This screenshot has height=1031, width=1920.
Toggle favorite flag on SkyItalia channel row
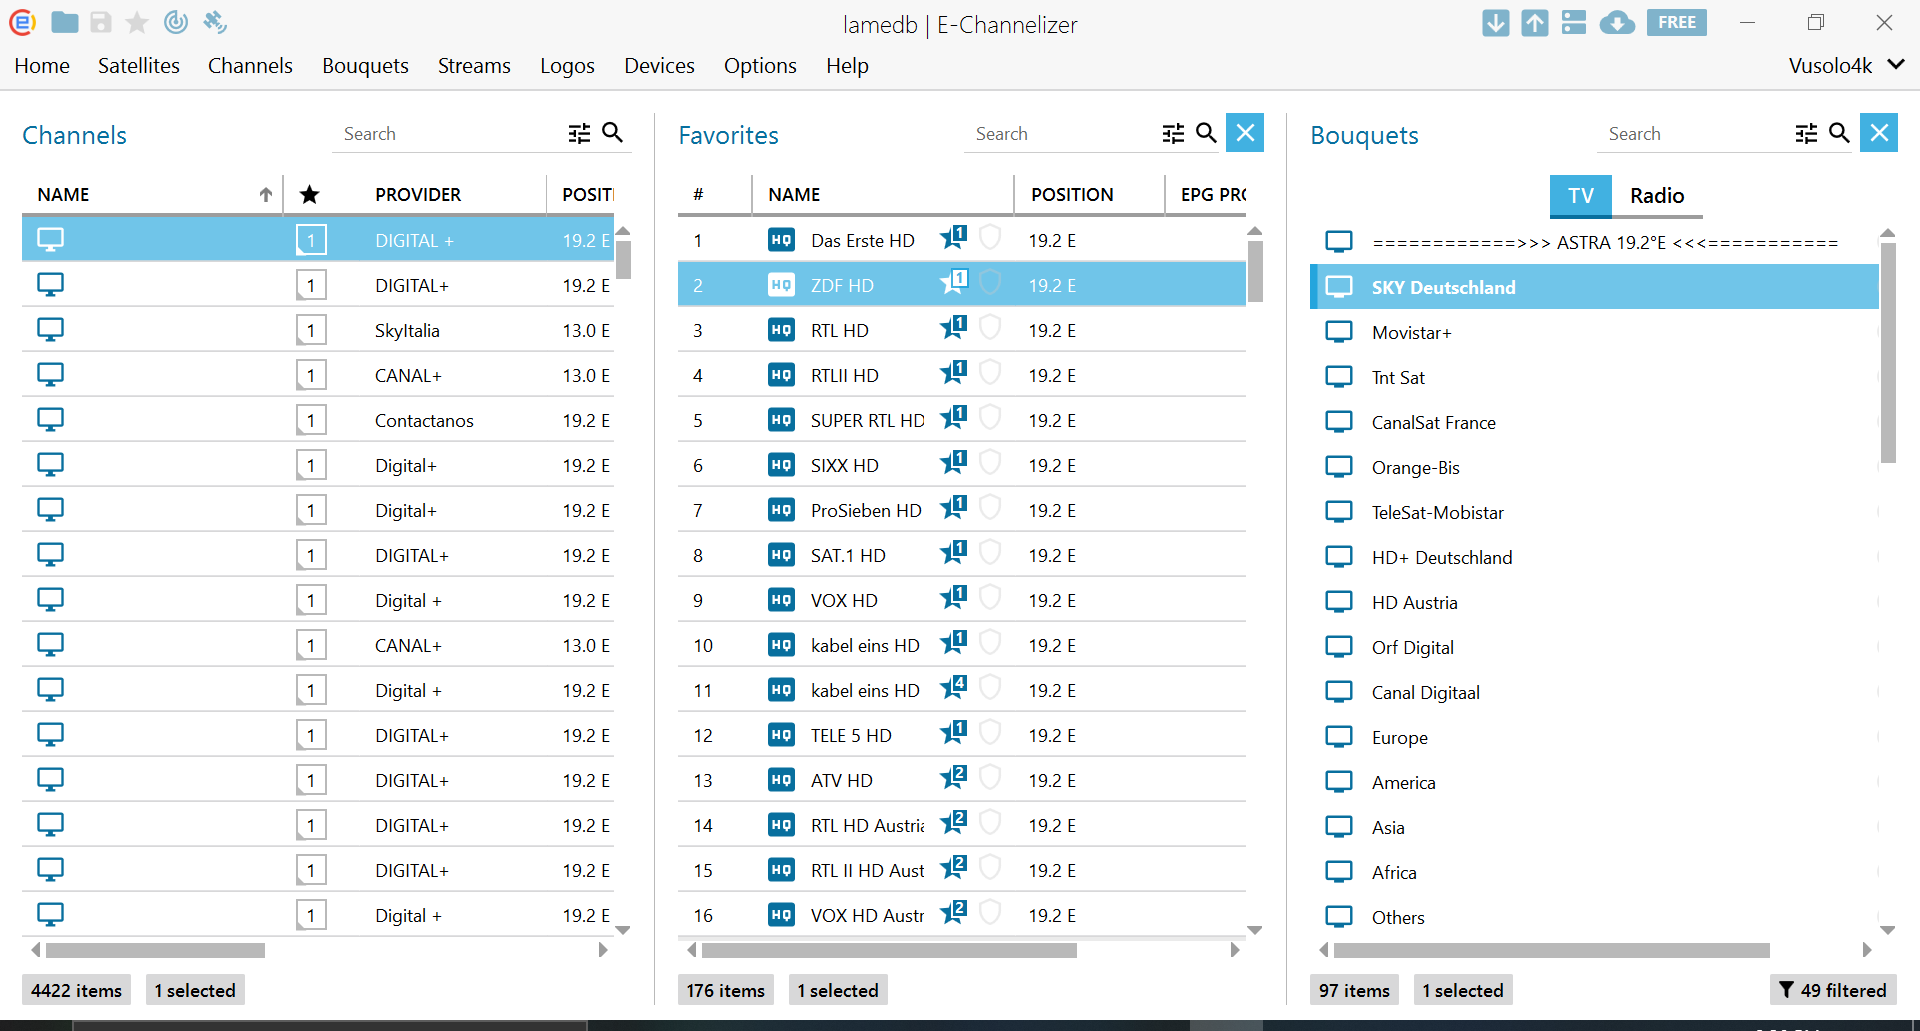(x=311, y=330)
